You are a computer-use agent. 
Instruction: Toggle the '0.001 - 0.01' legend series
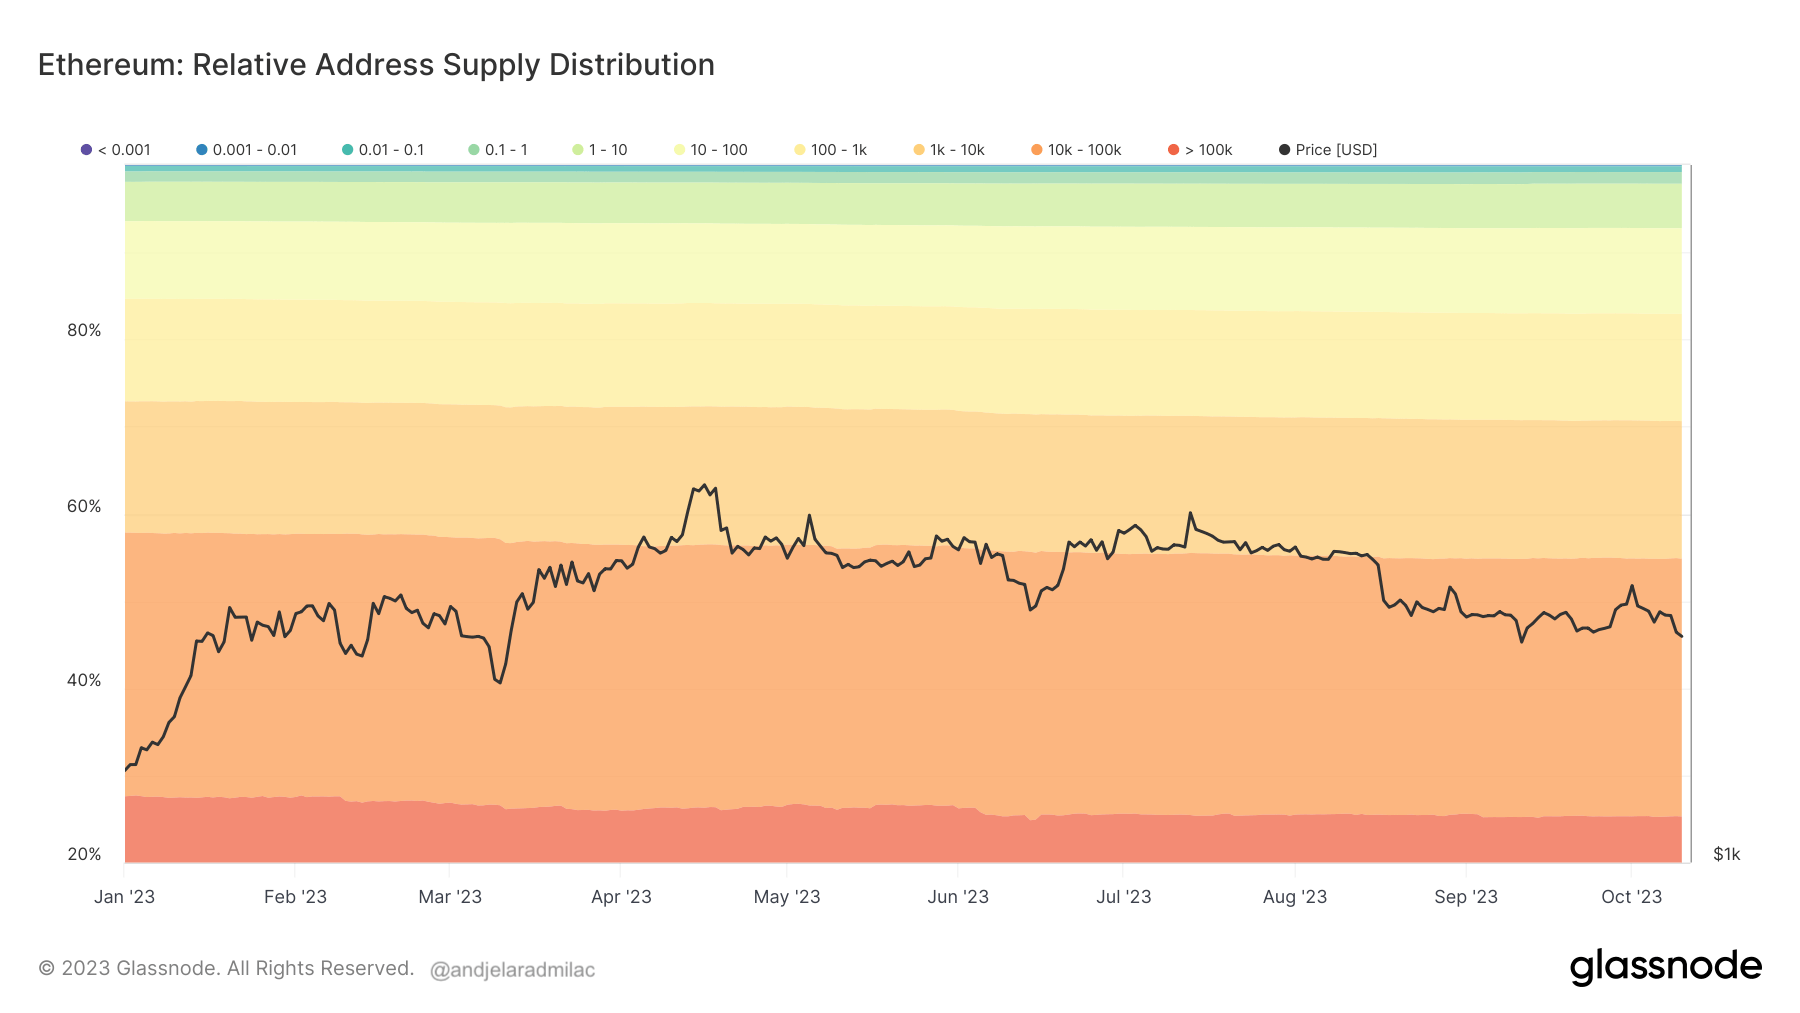(x=247, y=150)
